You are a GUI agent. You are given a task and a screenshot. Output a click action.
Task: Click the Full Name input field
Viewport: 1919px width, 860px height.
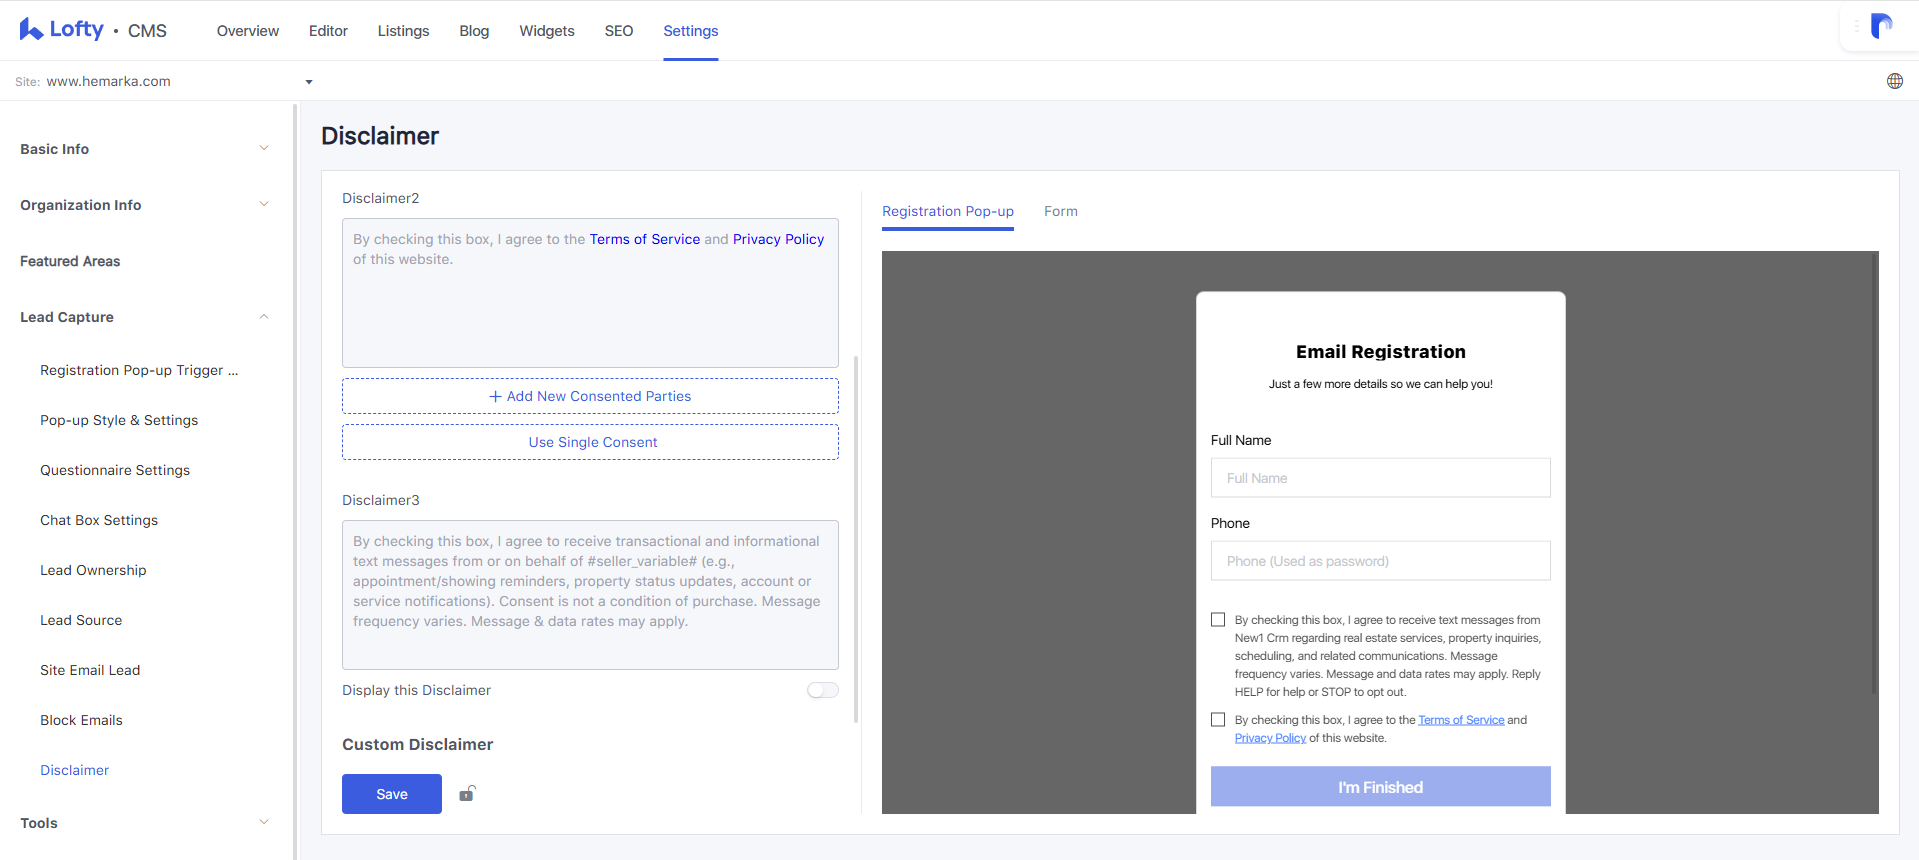pos(1380,478)
